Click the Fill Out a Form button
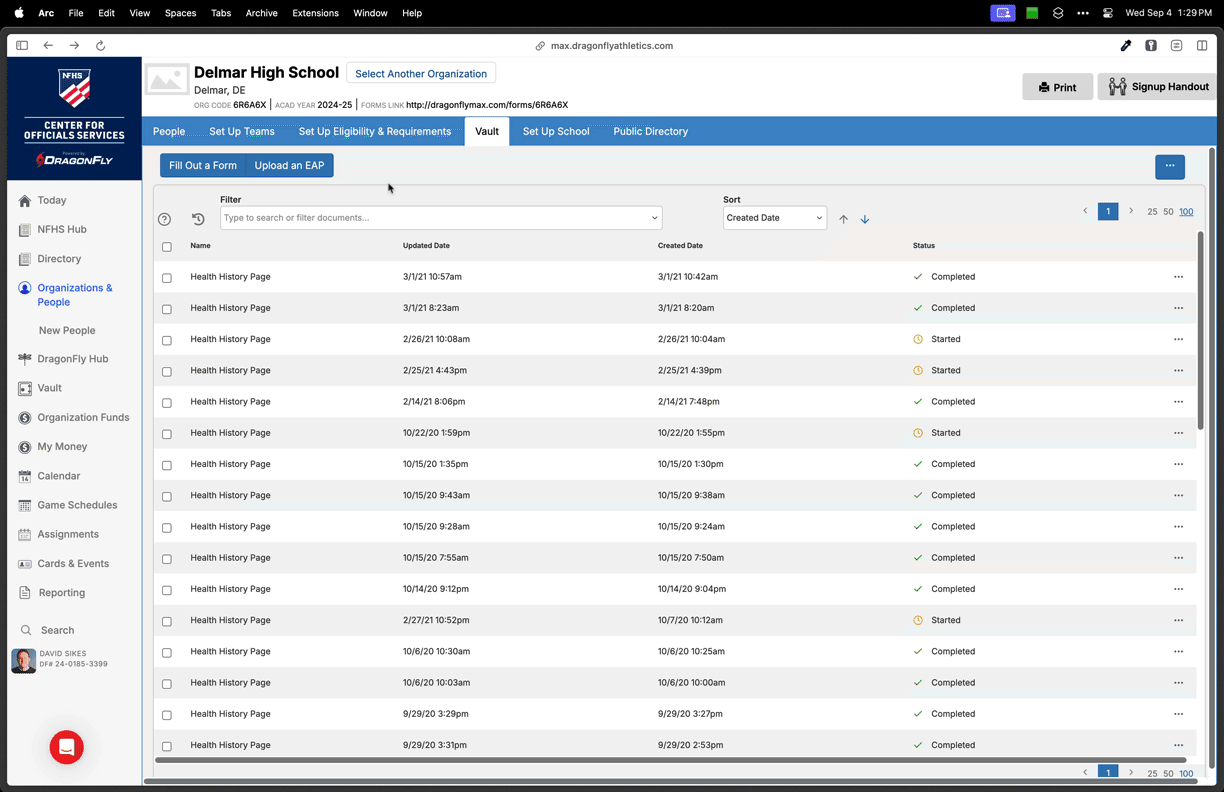This screenshot has width=1224, height=792. [x=203, y=166]
